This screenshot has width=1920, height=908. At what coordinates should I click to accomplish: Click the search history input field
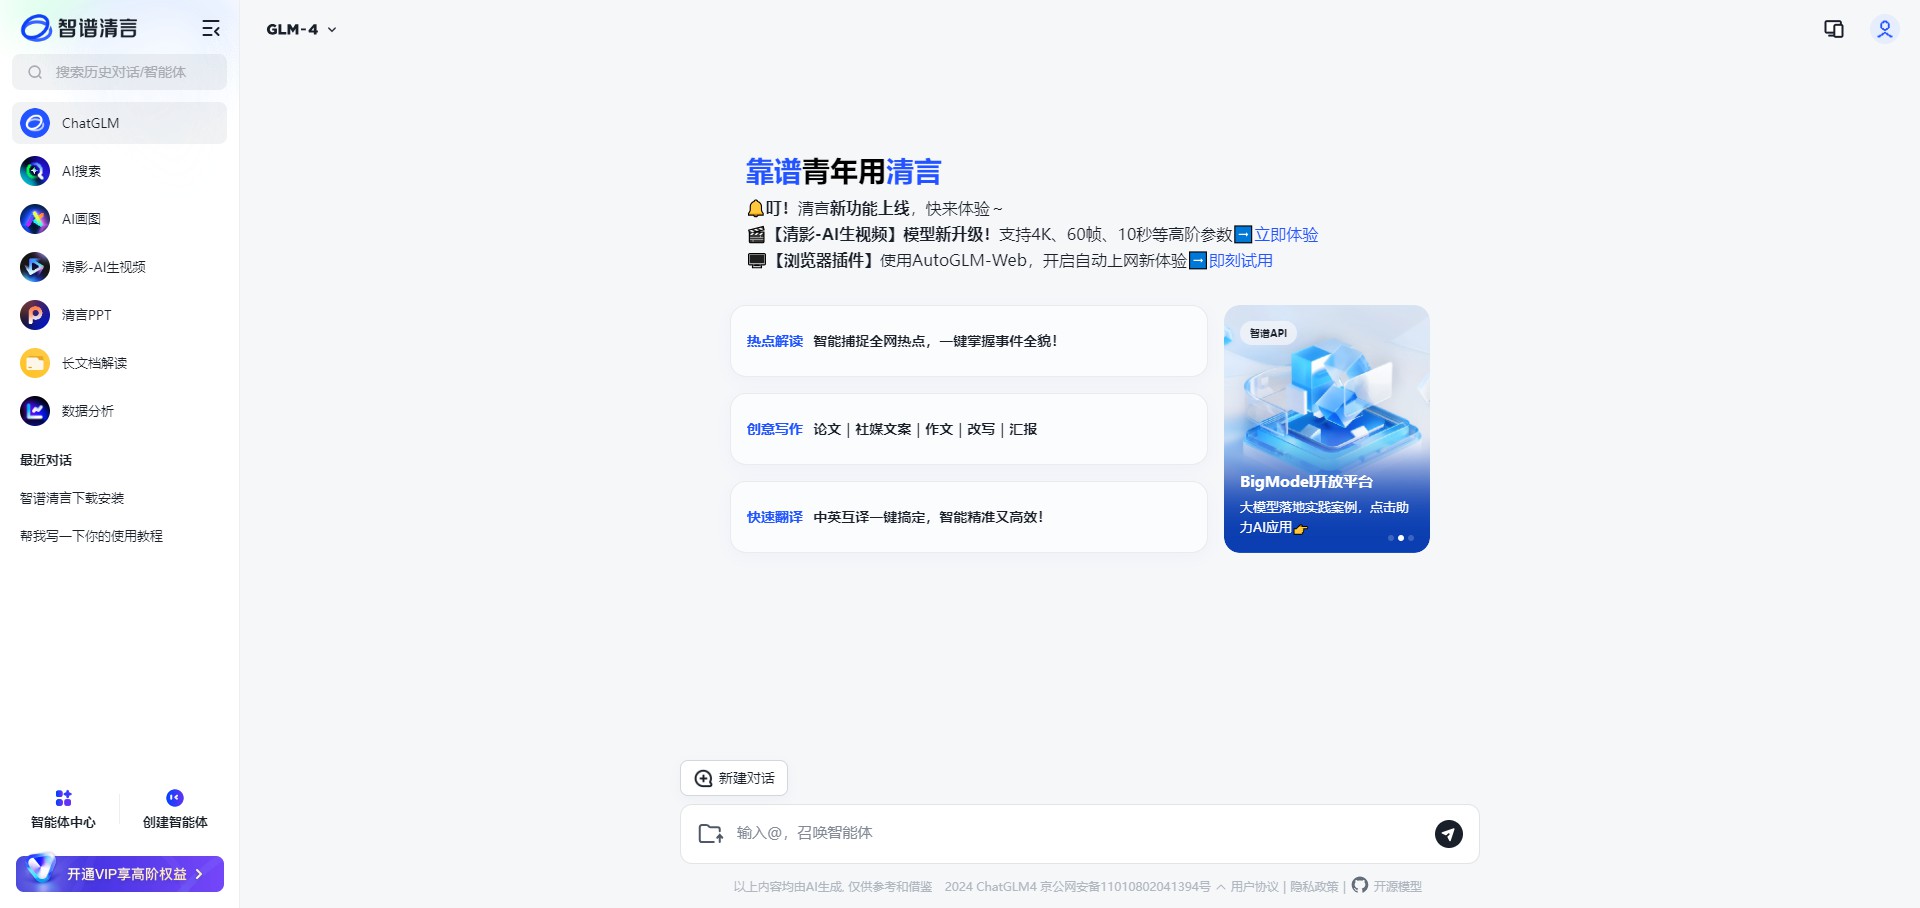(x=120, y=72)
